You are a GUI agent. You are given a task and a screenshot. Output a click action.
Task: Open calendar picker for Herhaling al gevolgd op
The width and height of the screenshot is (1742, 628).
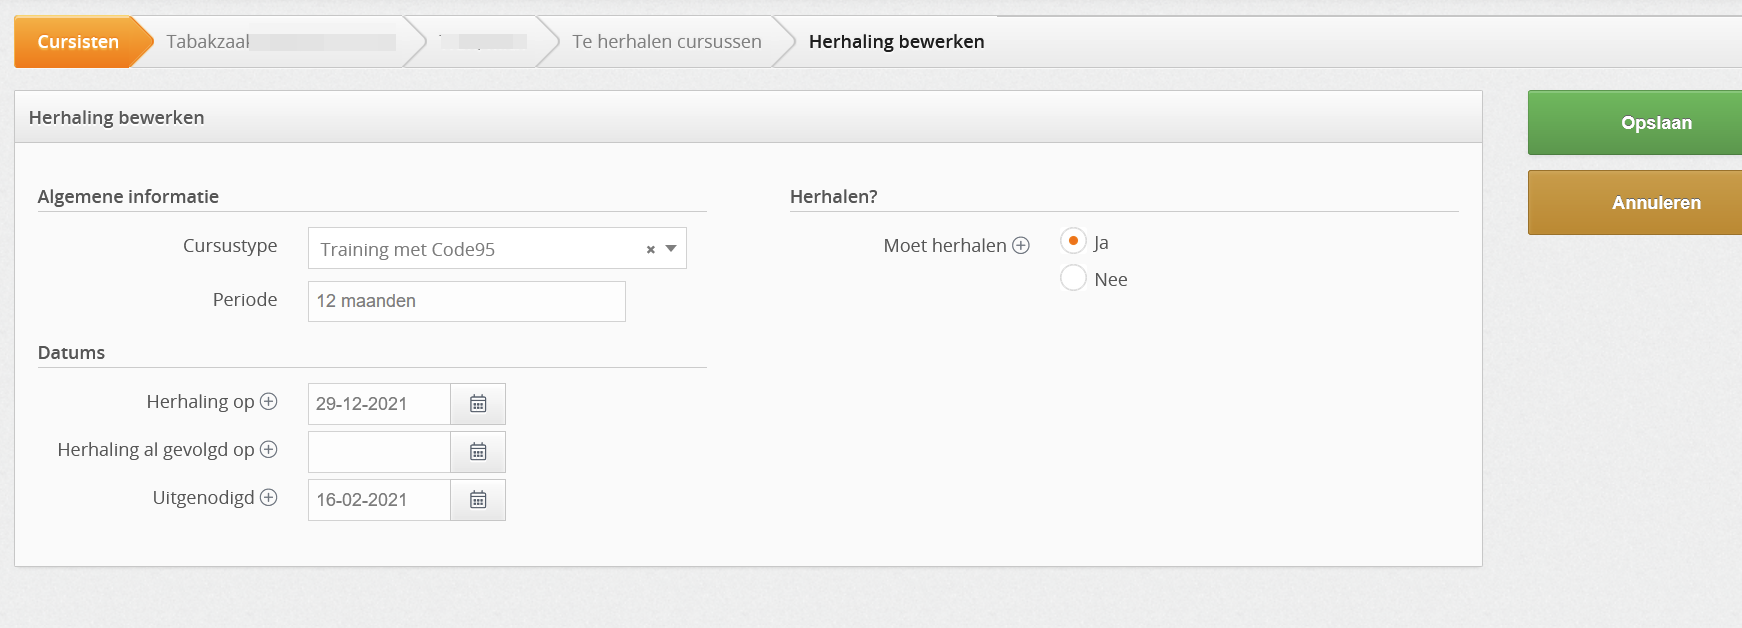pos(478,452)
